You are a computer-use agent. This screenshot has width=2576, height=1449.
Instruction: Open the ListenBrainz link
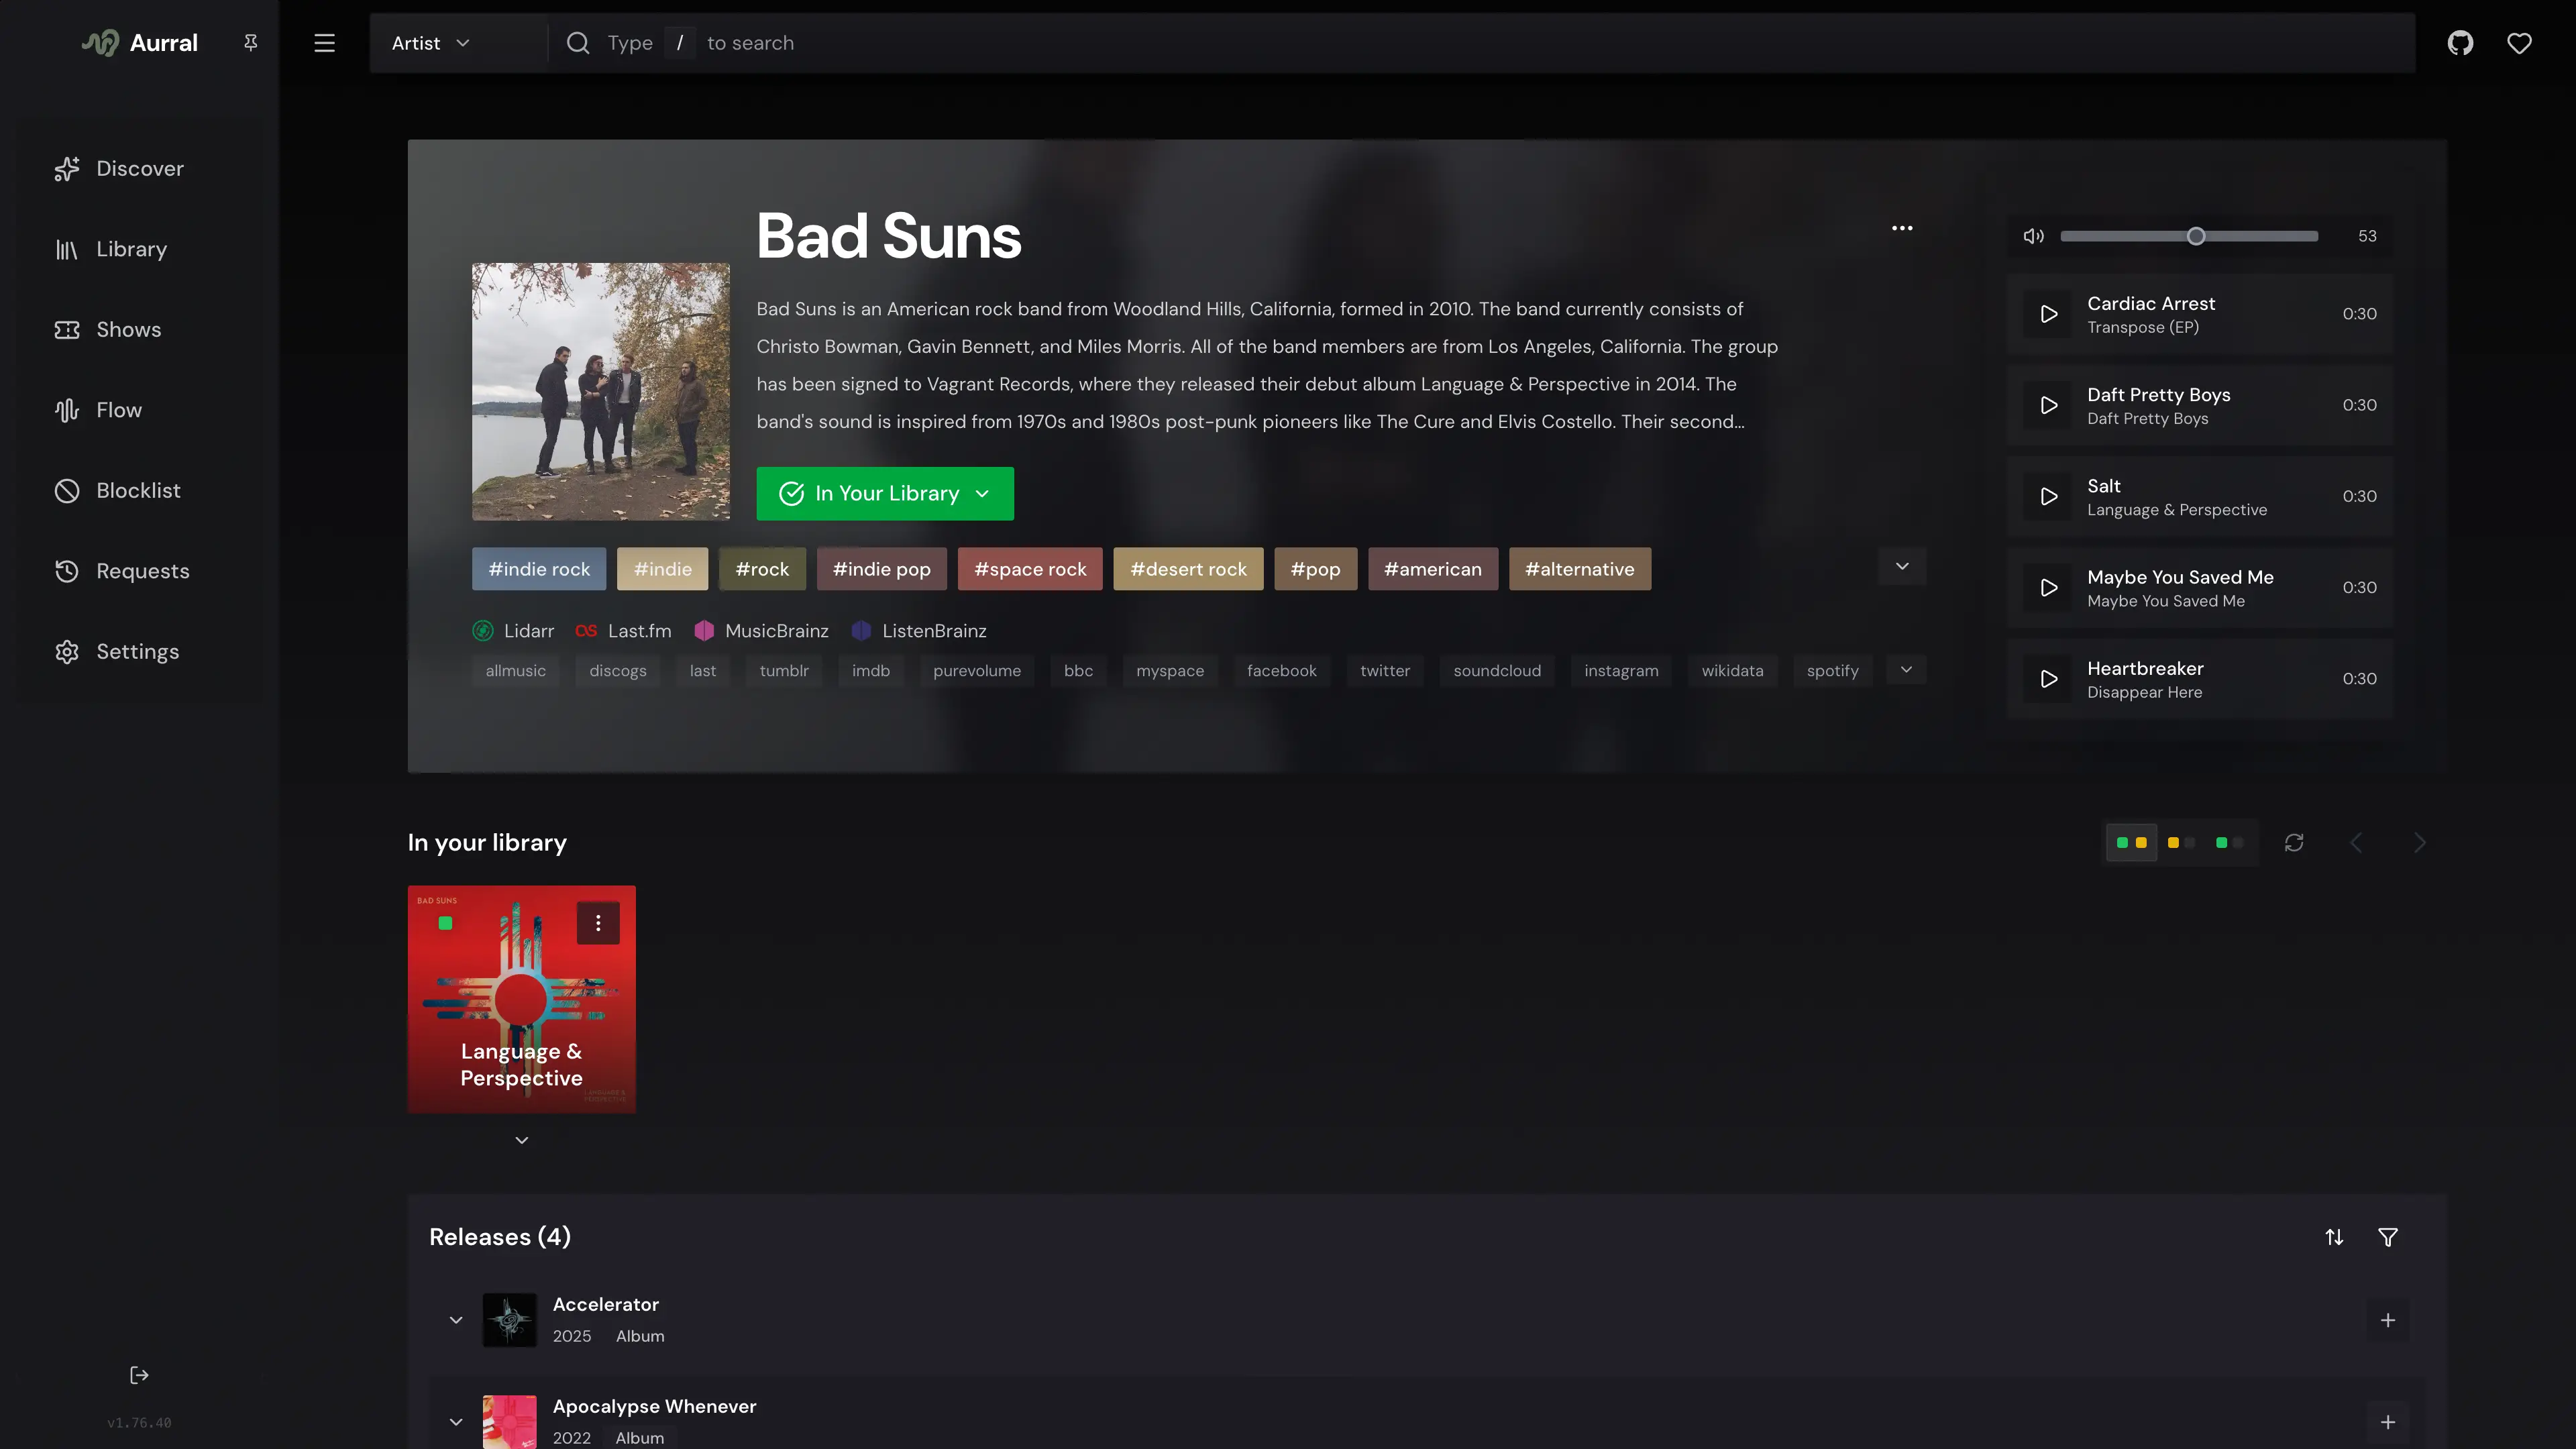pos(918,631)
